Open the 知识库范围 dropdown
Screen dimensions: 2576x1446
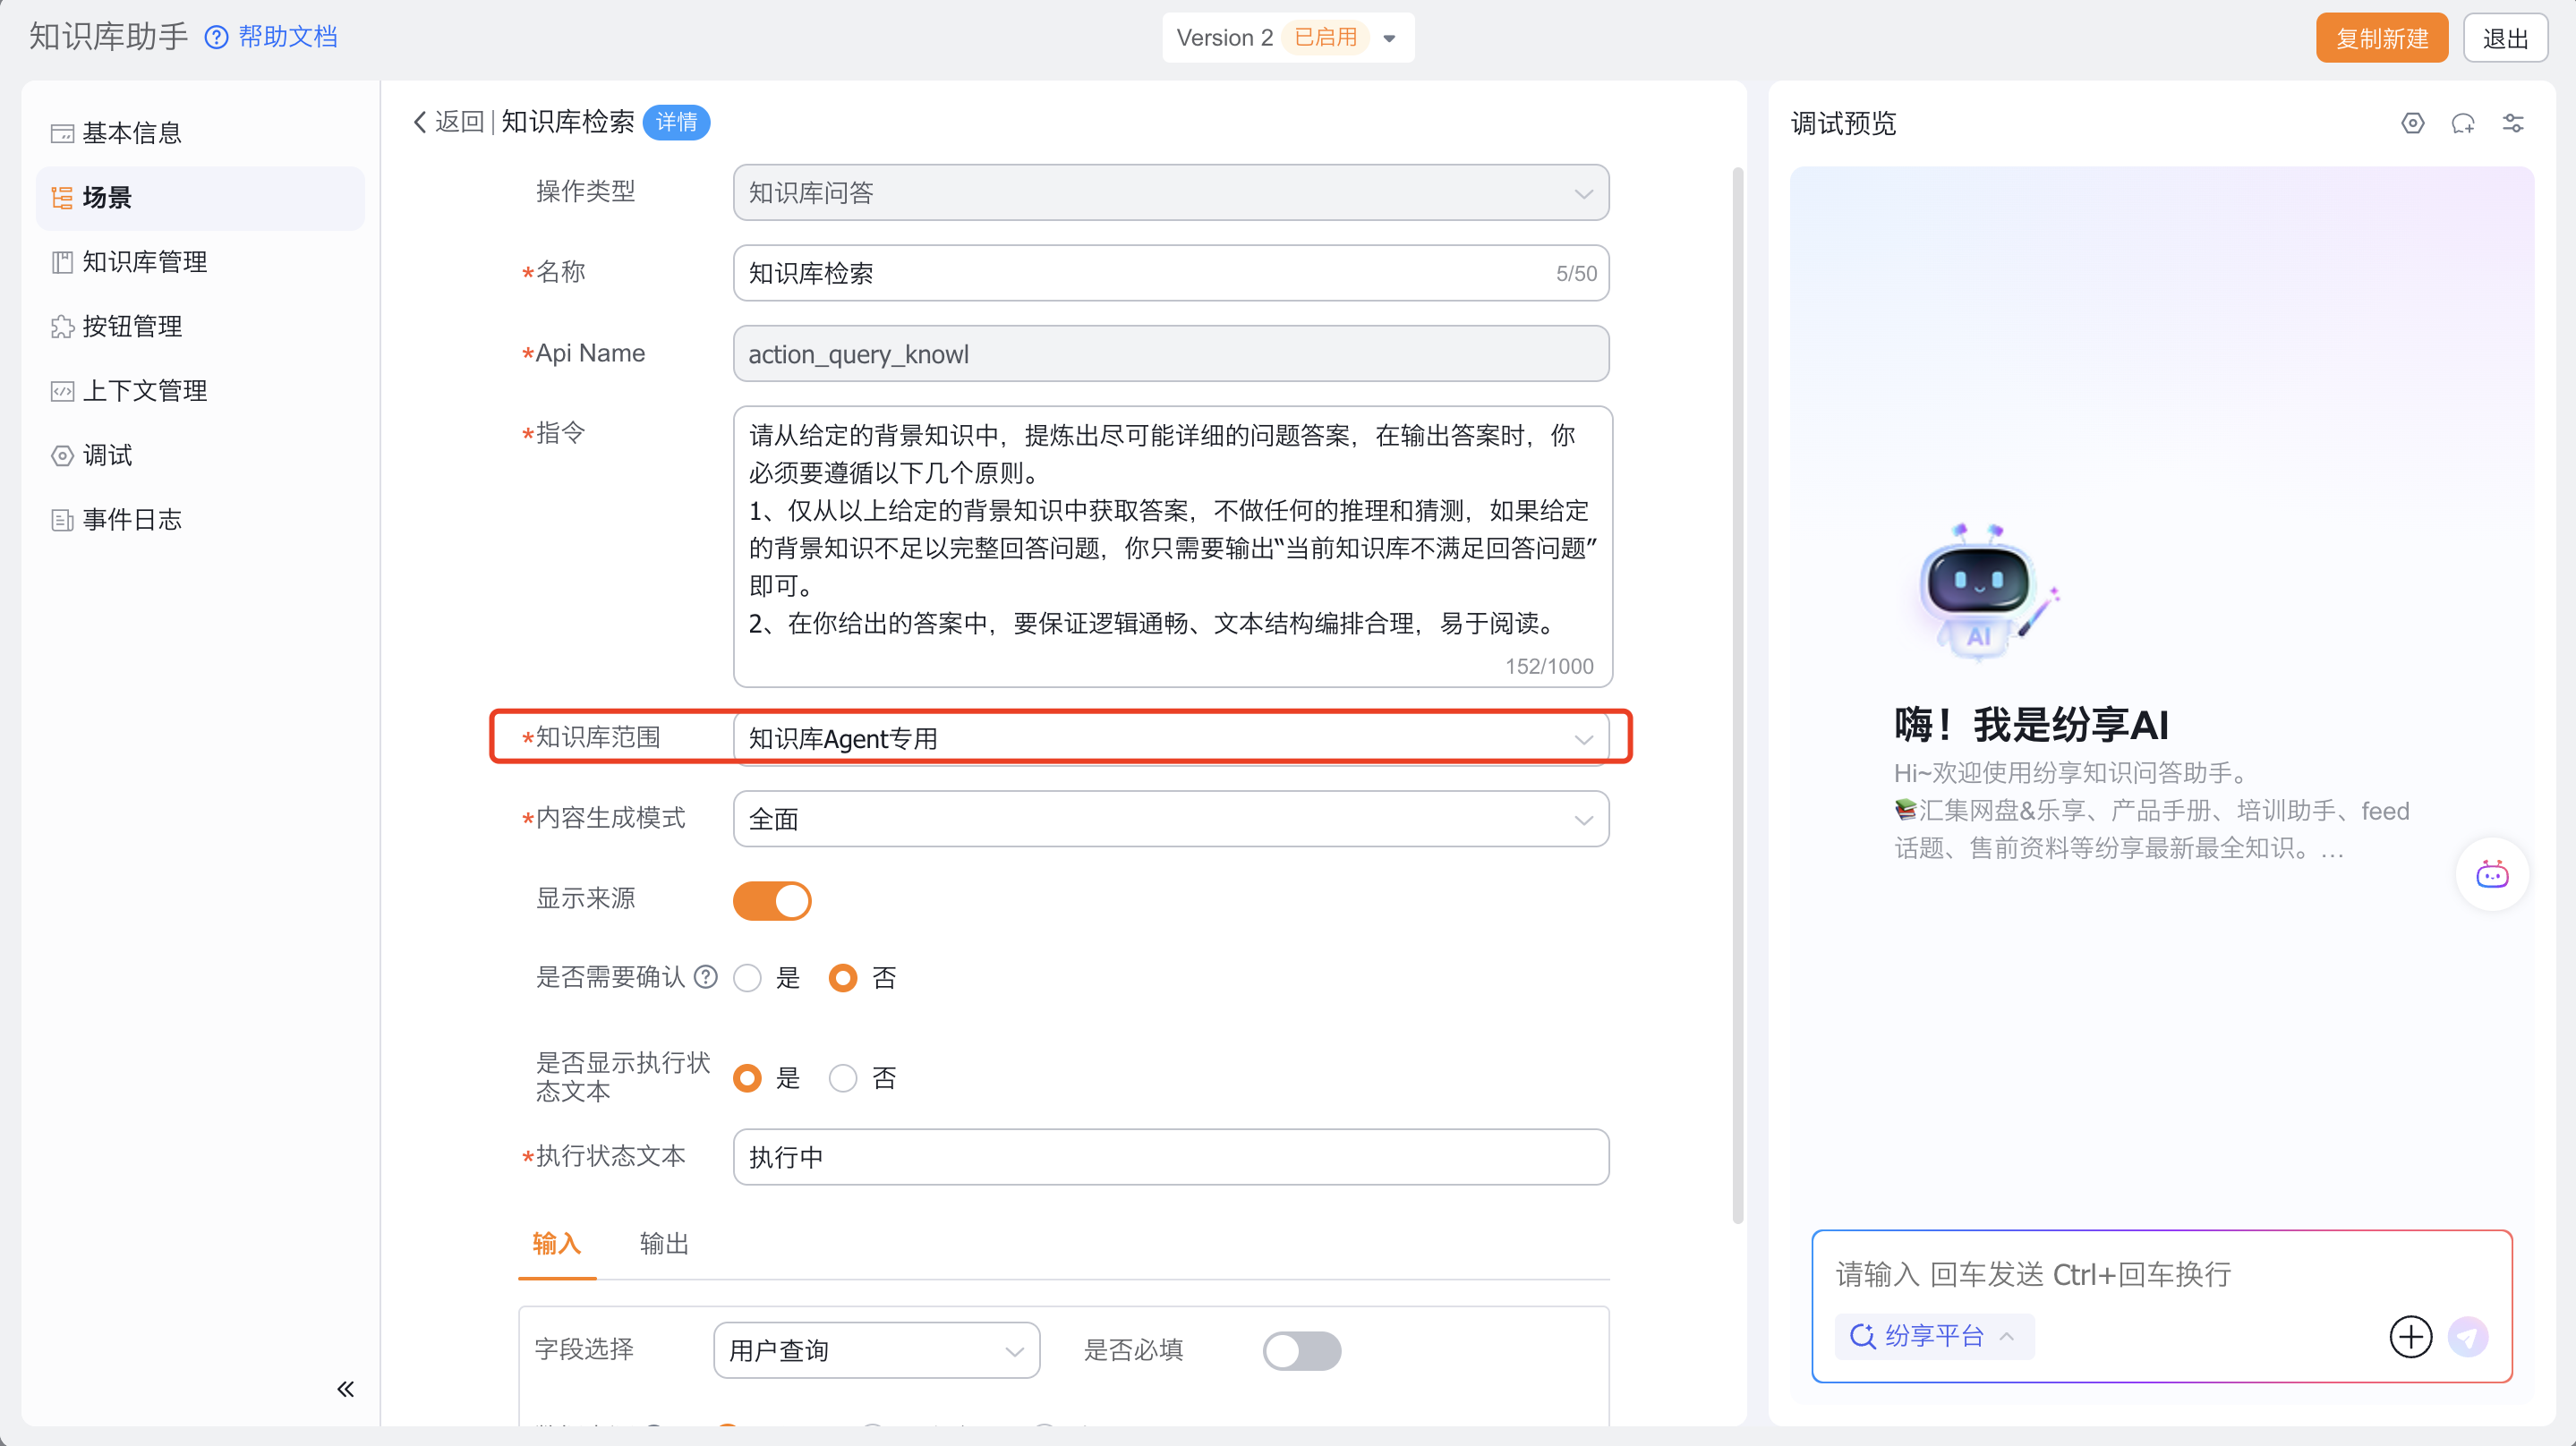1170,738
